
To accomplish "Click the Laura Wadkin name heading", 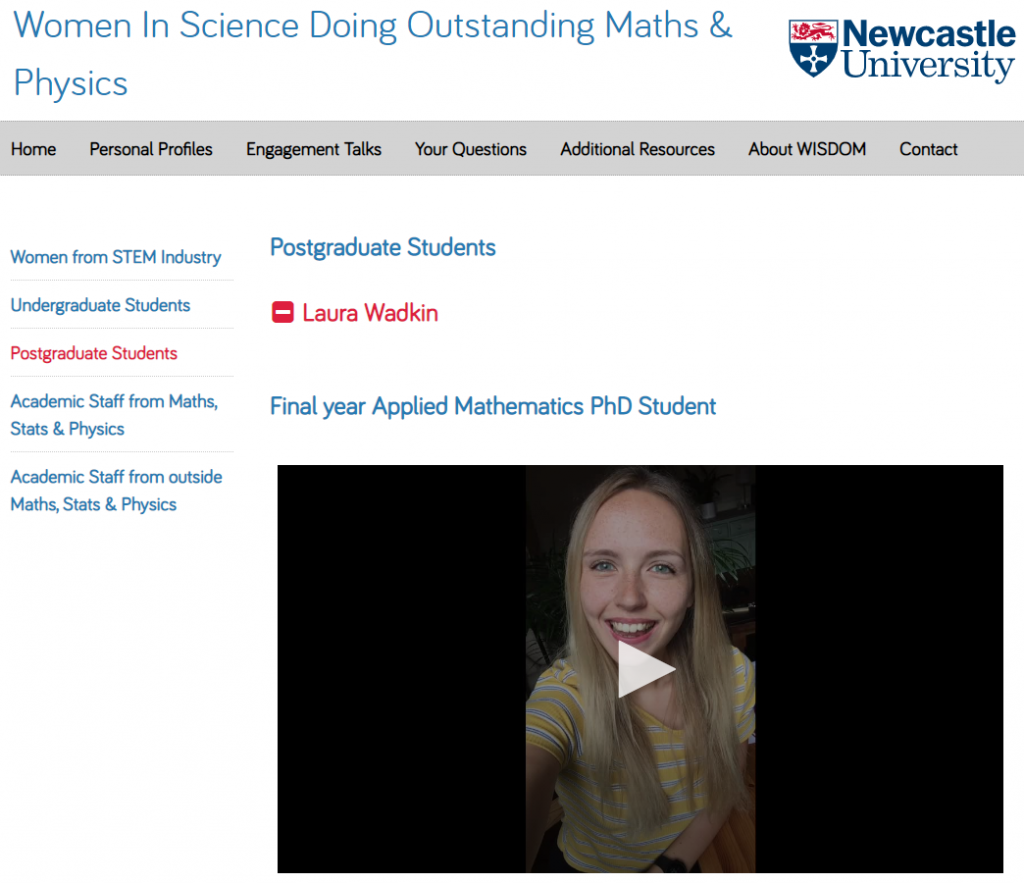I will click(x=370, y=313).
